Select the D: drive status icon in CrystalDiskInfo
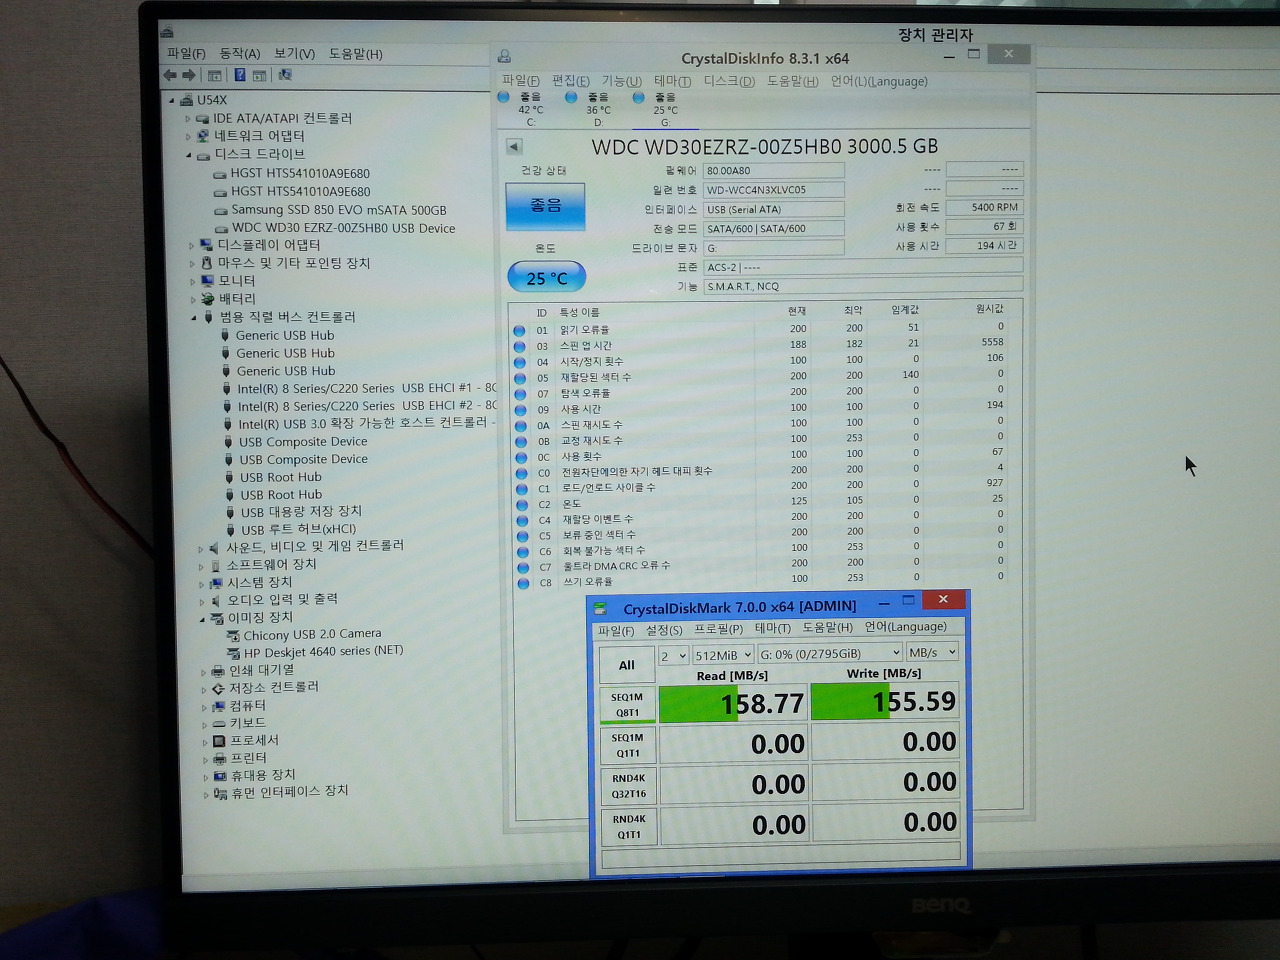 coord(571,97)
